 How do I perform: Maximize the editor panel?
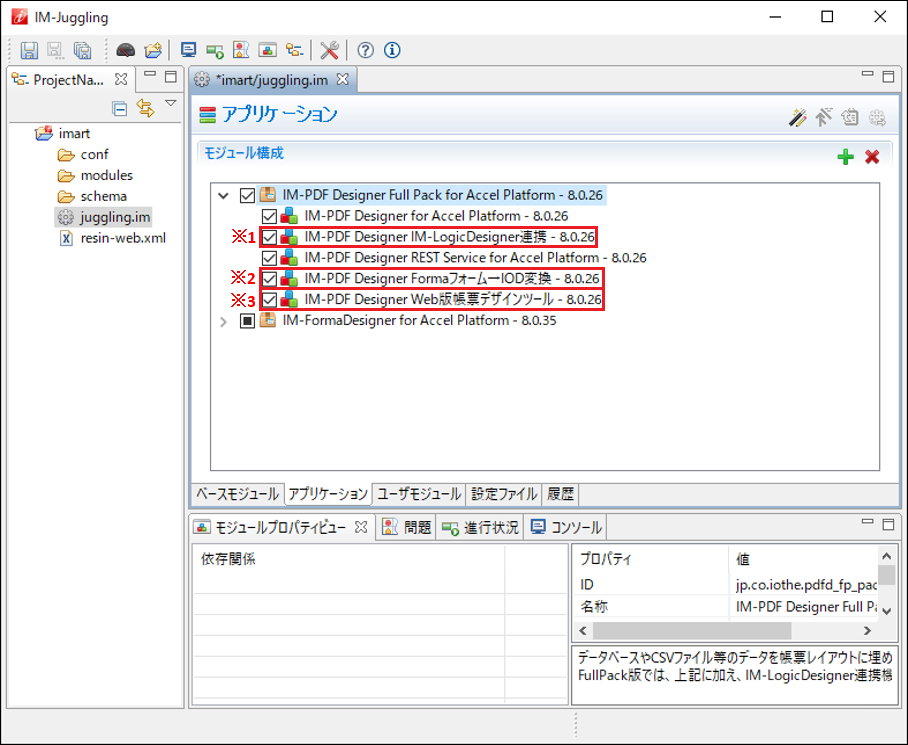click(x=888, y=76)
